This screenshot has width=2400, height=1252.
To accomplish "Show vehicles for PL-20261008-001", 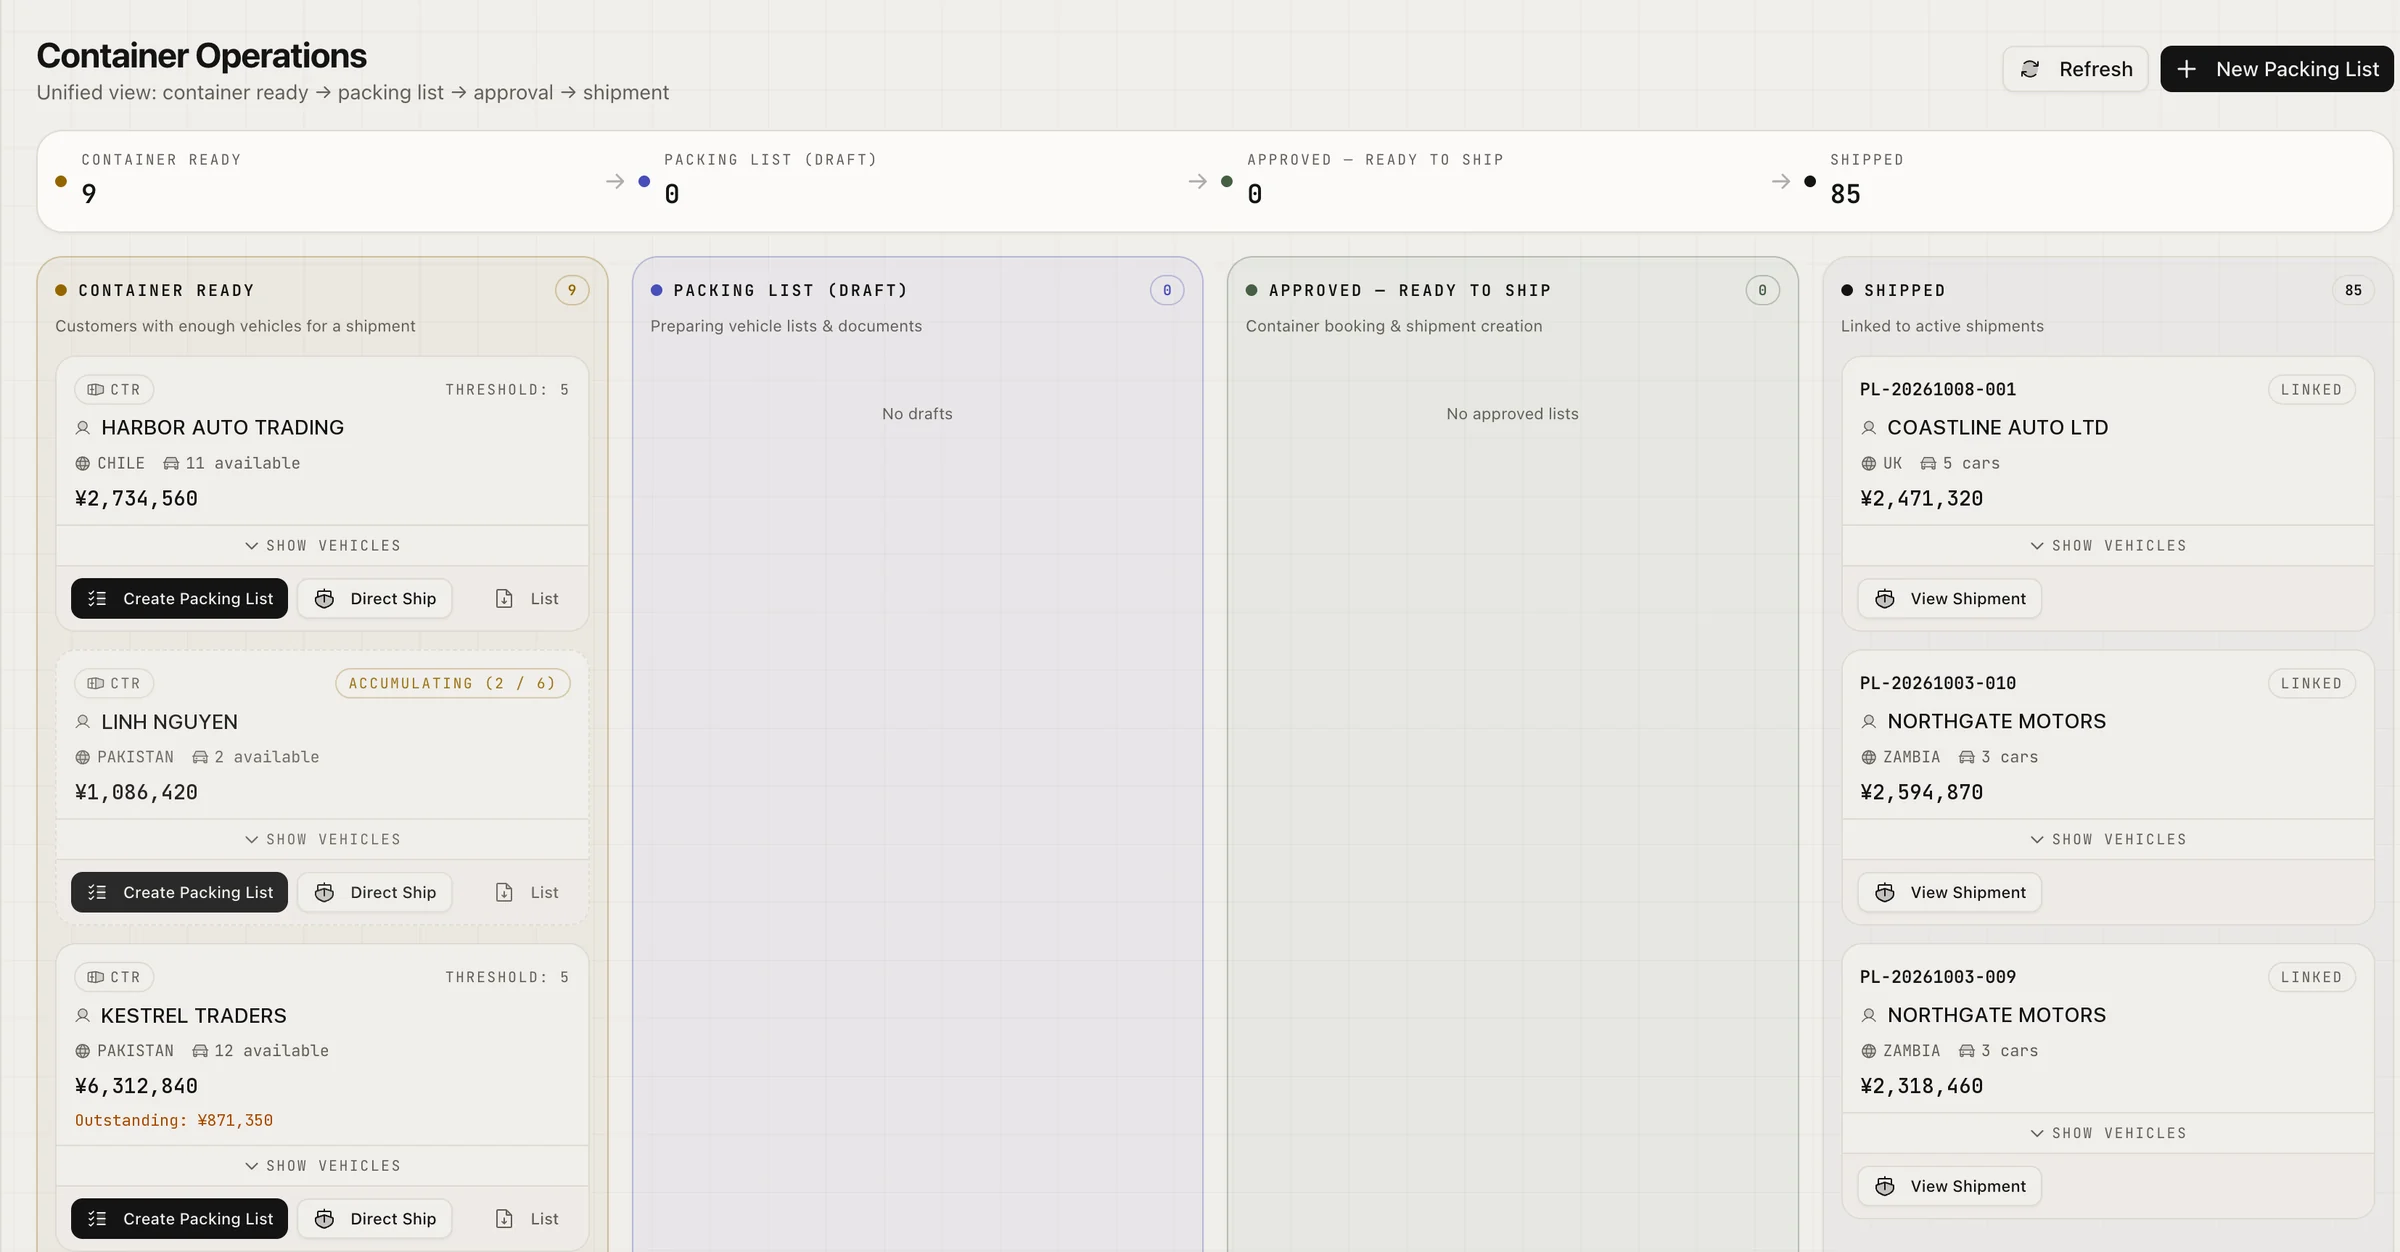I will pos(2108,545).
